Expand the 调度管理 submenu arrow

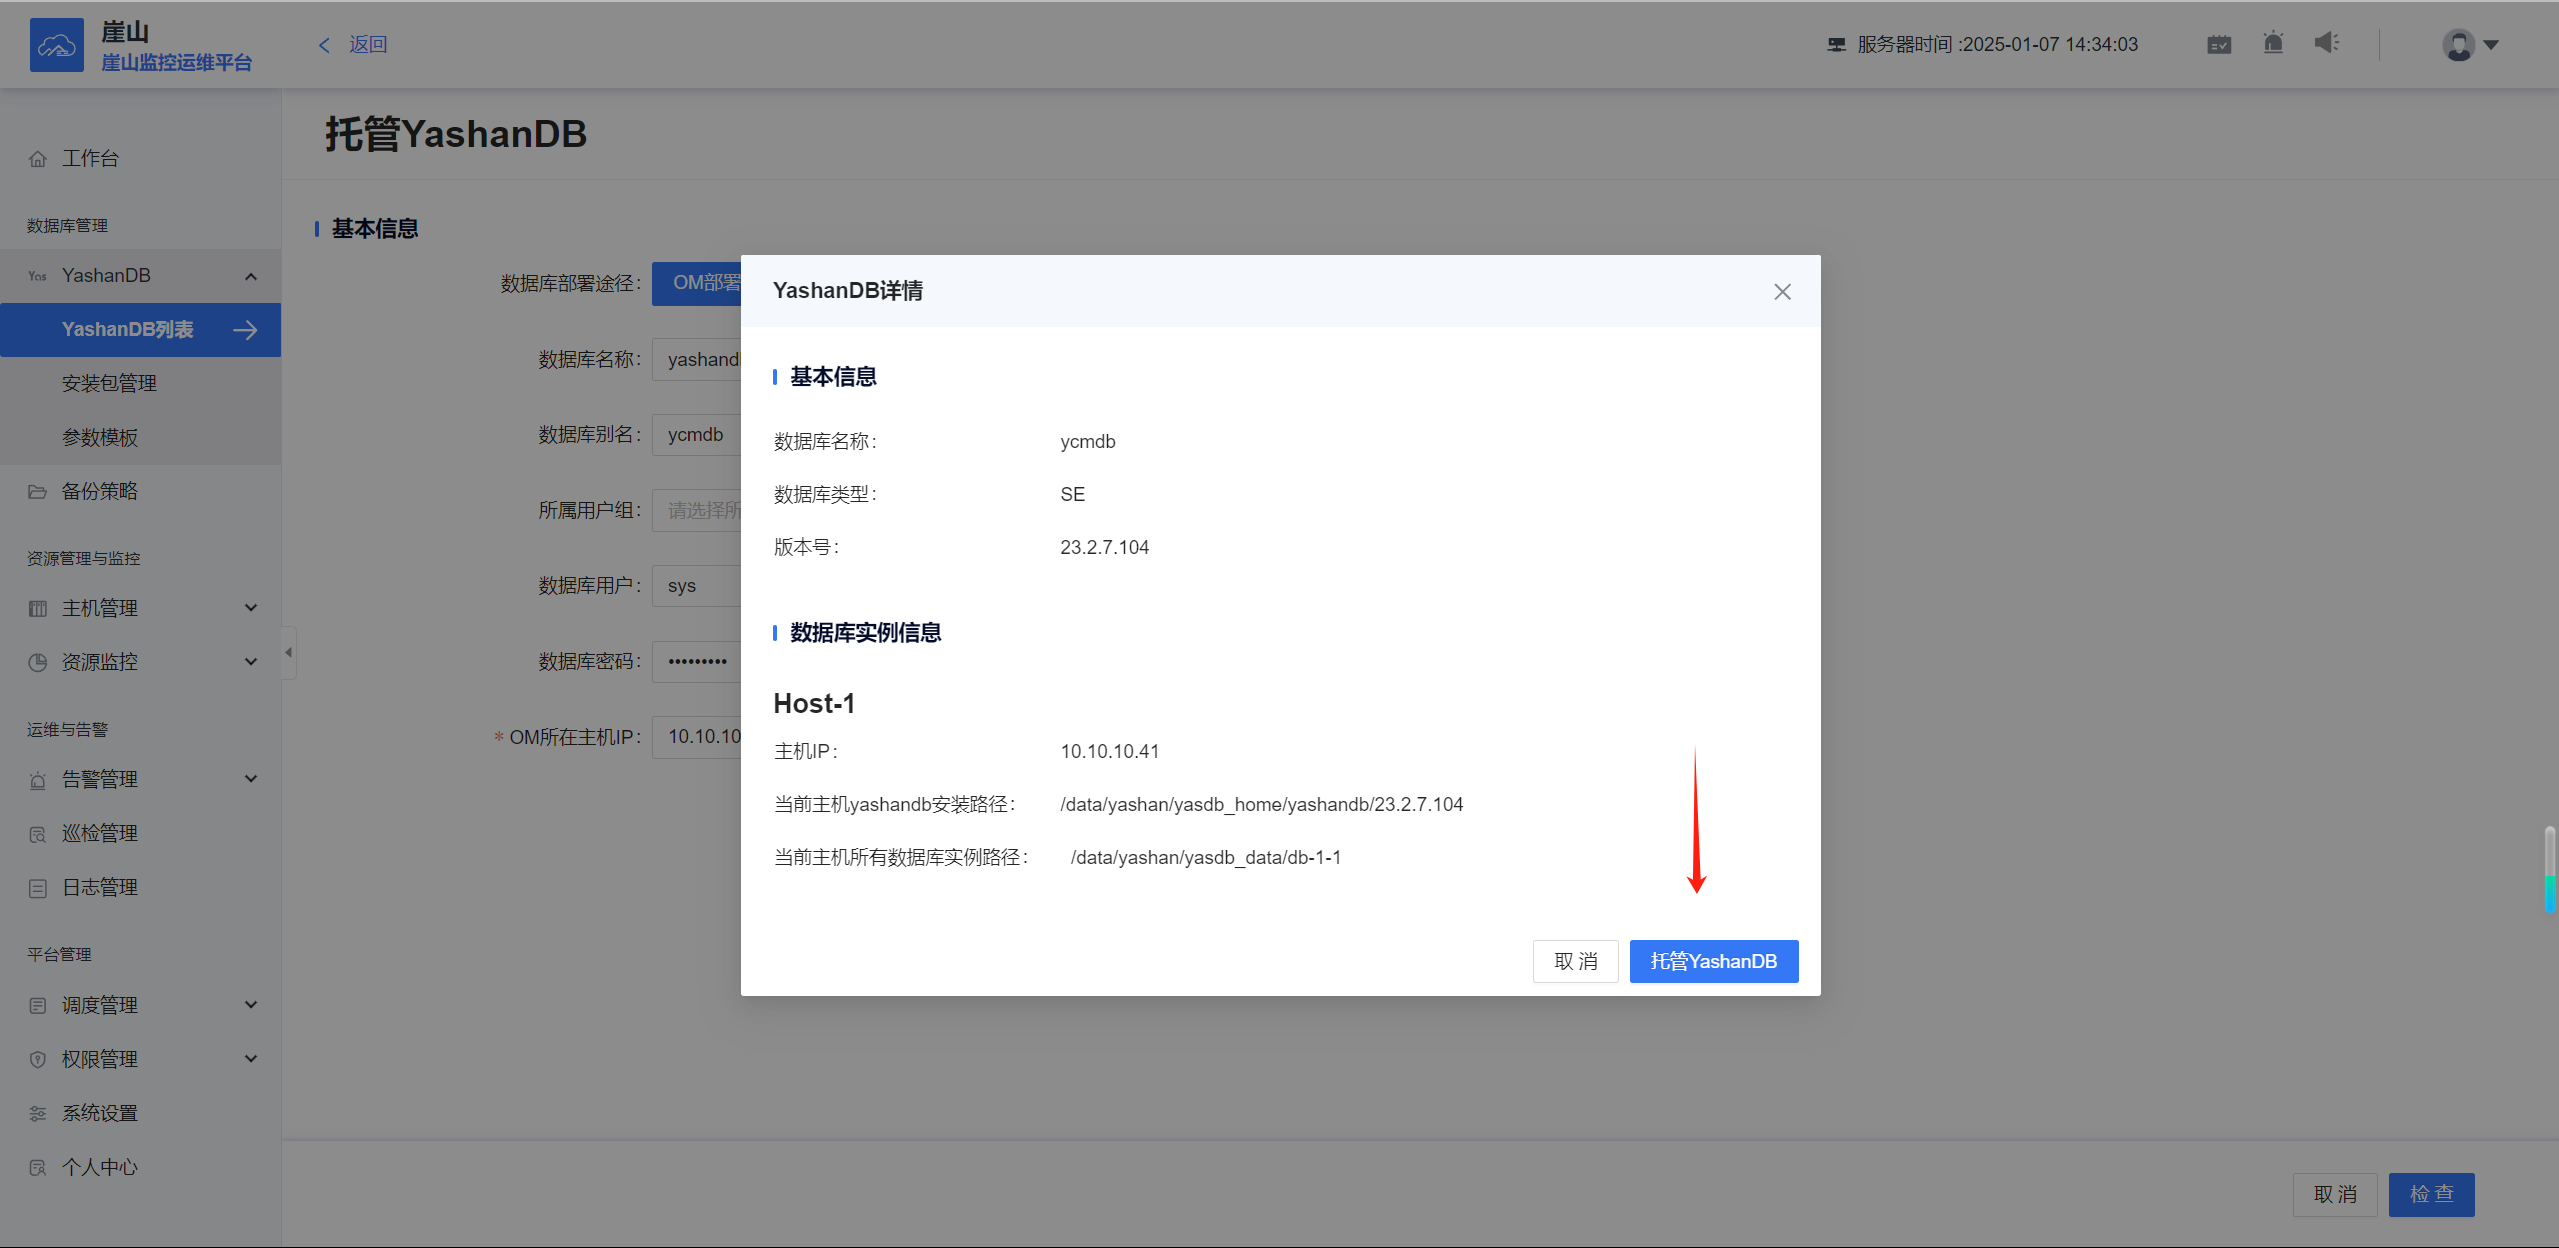pos(251,1005)
